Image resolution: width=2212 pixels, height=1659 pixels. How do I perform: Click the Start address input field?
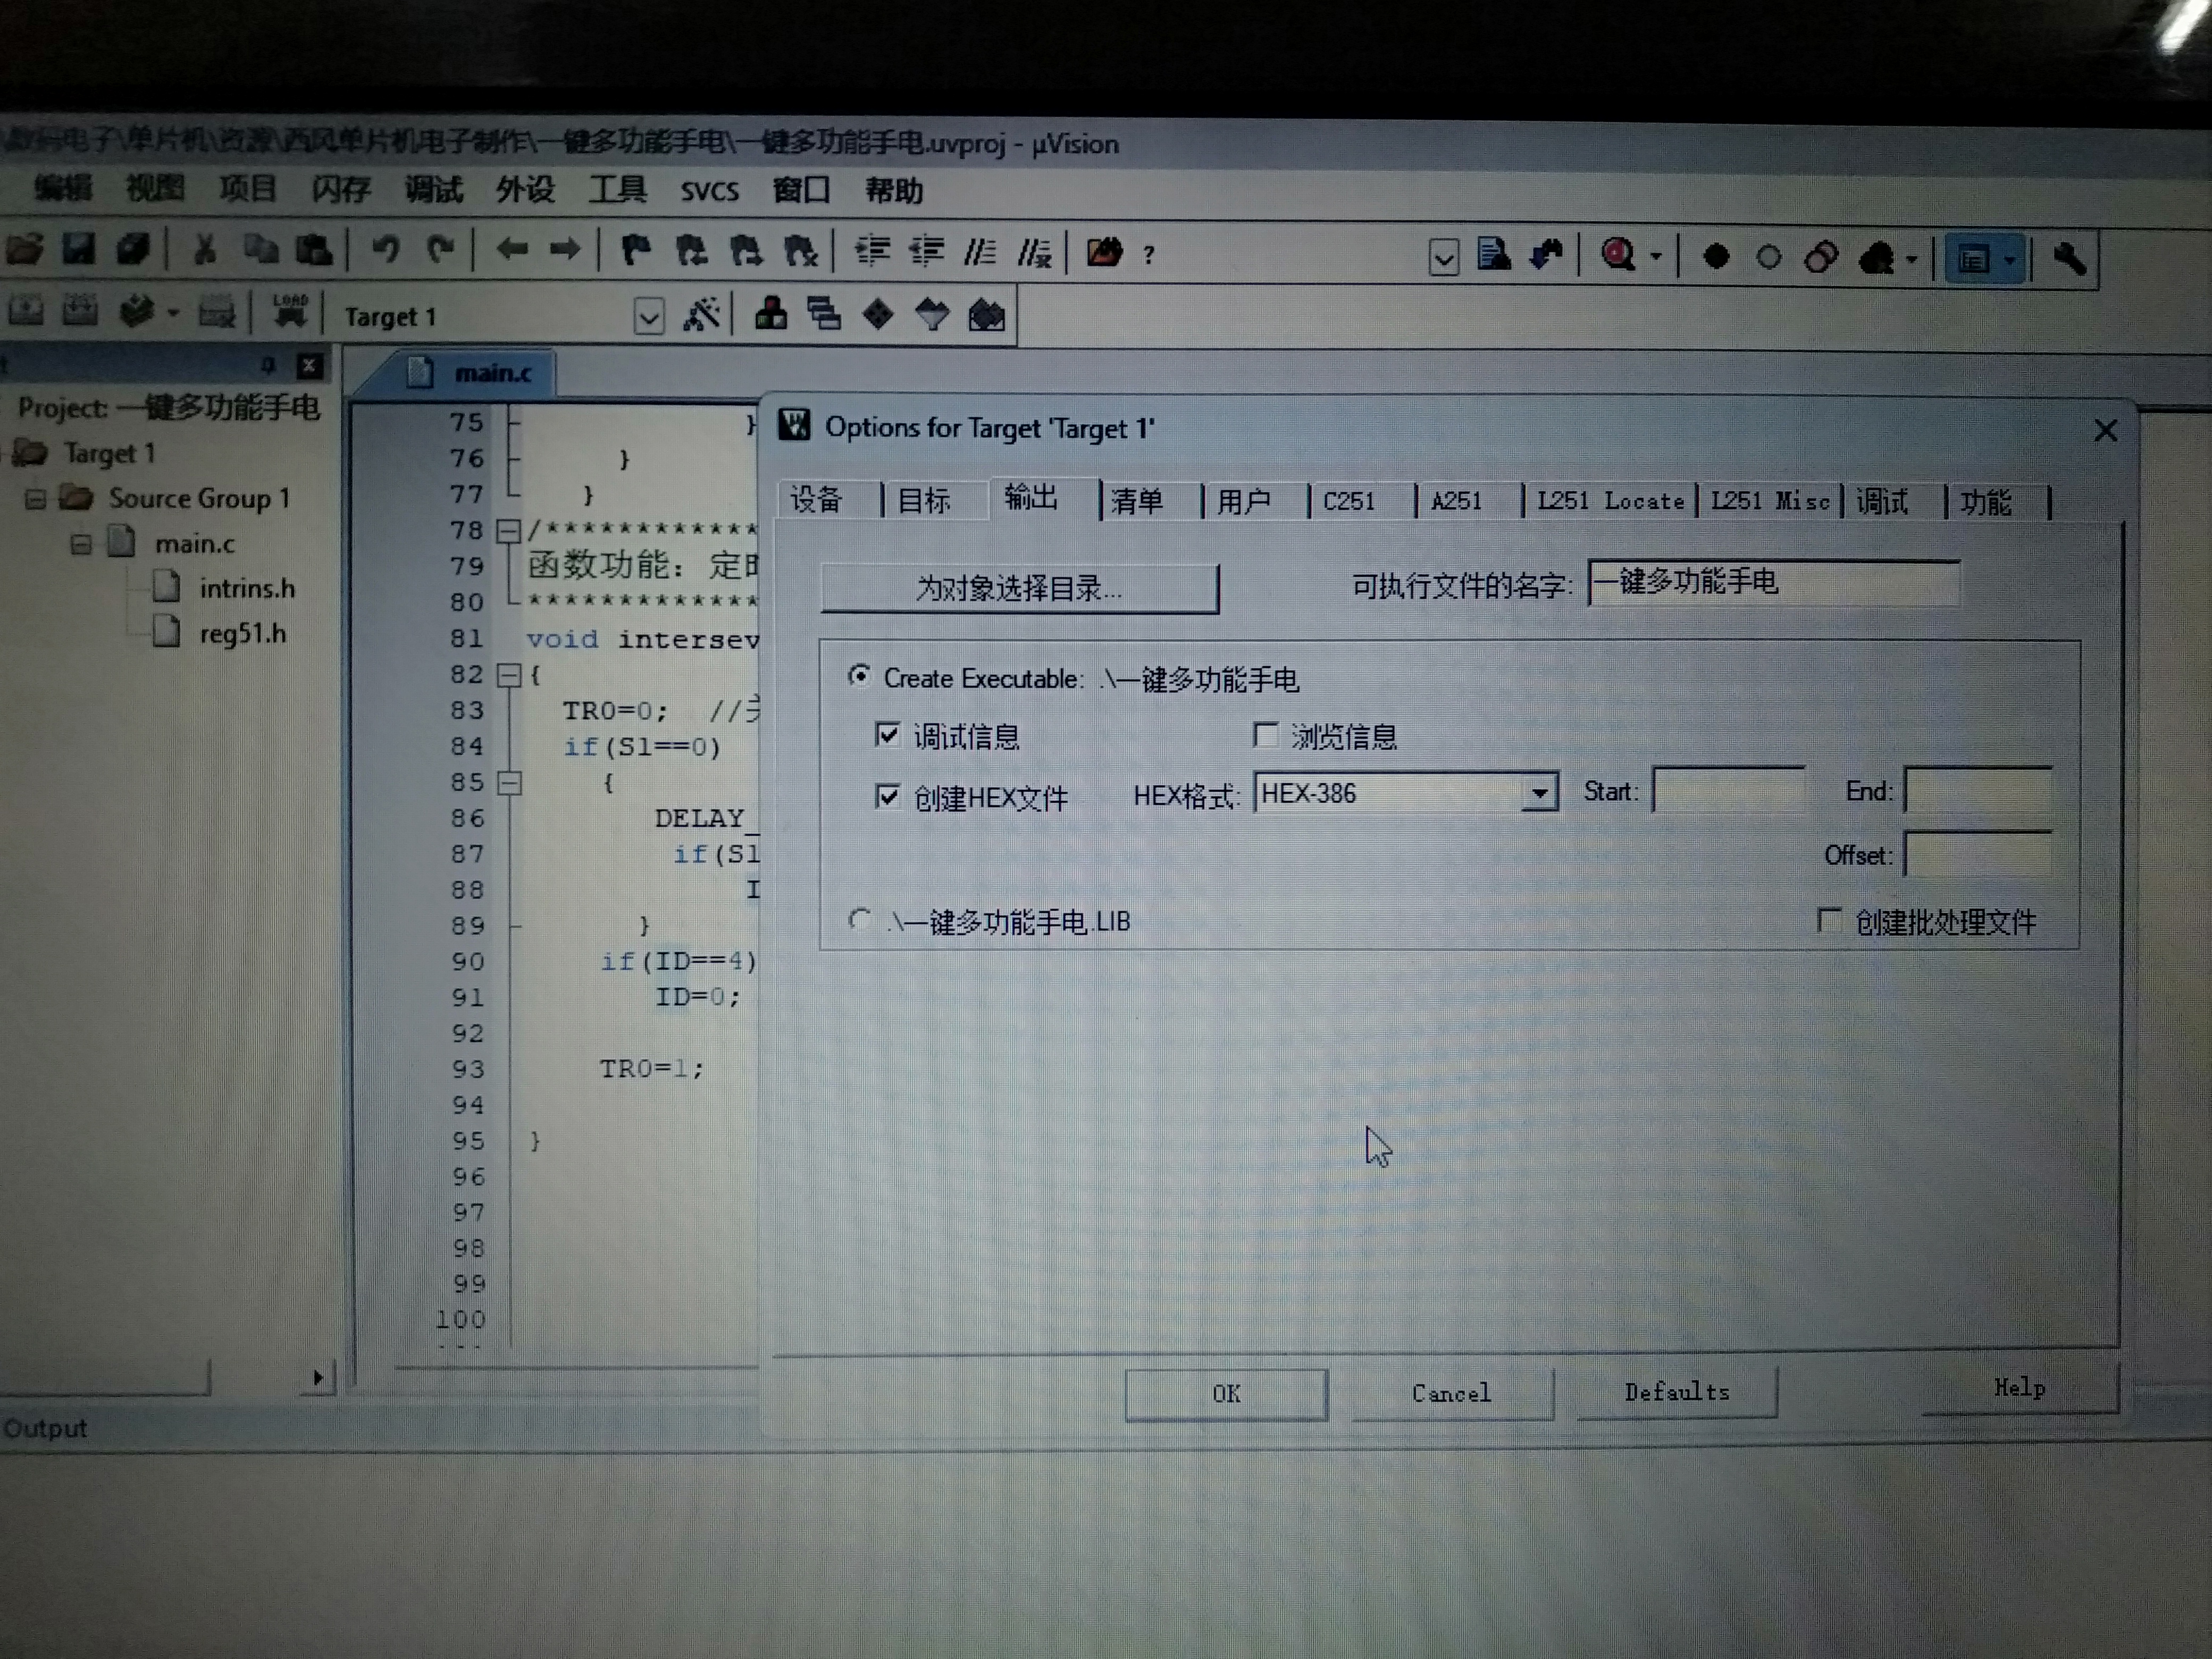[x=1728, y=791]
